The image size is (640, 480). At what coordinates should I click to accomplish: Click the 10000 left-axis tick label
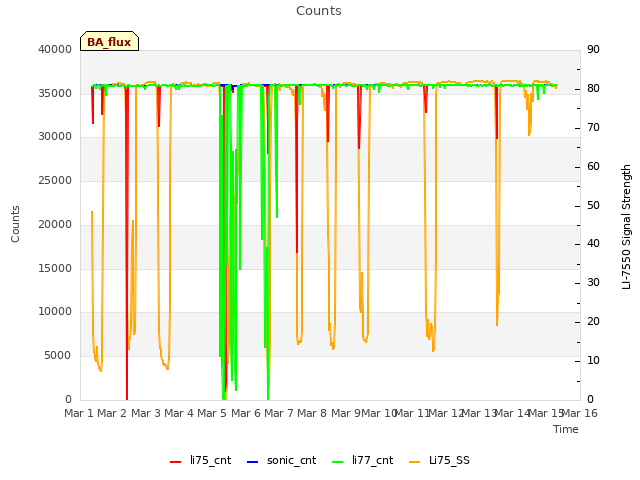55,311
